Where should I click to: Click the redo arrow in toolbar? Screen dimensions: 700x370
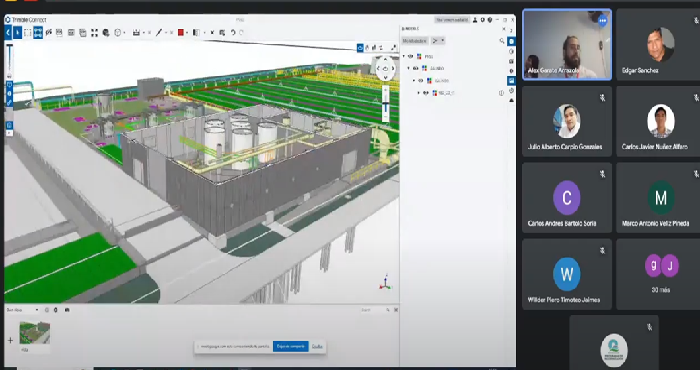click(x=242, y=32)
